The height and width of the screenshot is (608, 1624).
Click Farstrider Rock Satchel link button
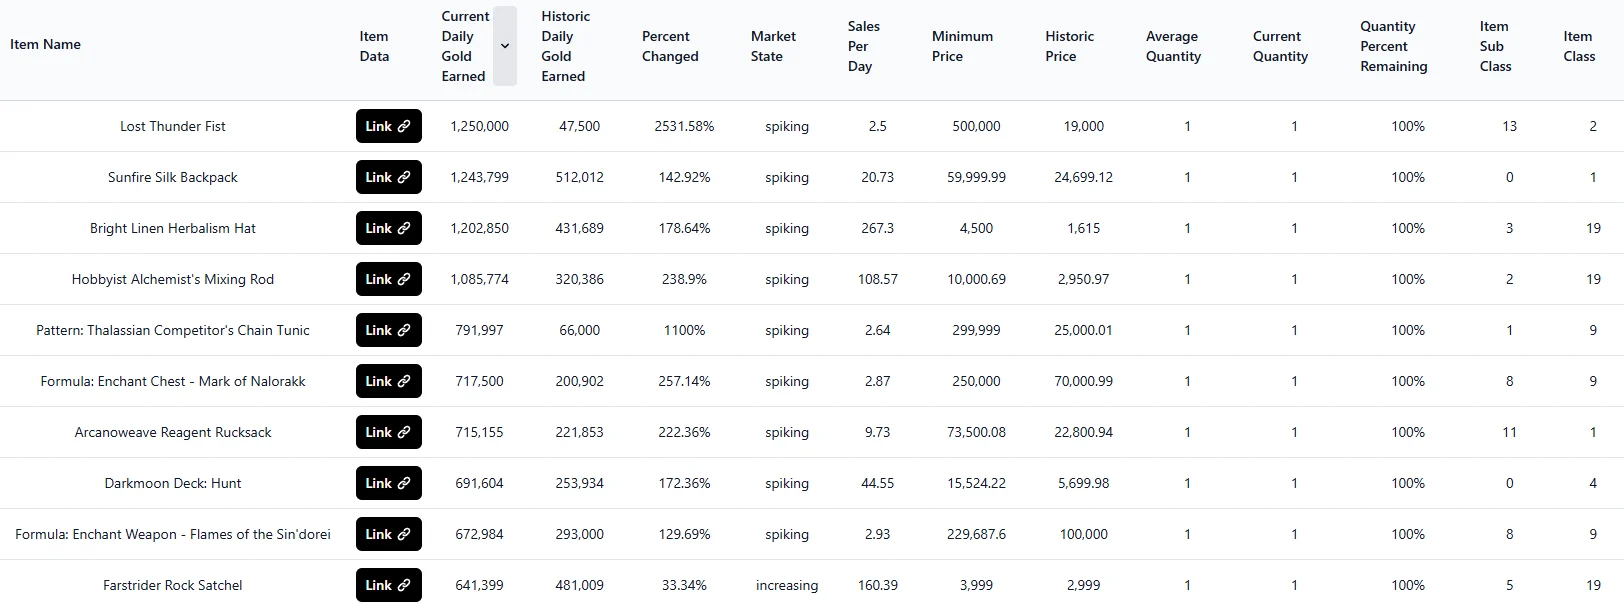pyautogui.click(x=388, y=585)
